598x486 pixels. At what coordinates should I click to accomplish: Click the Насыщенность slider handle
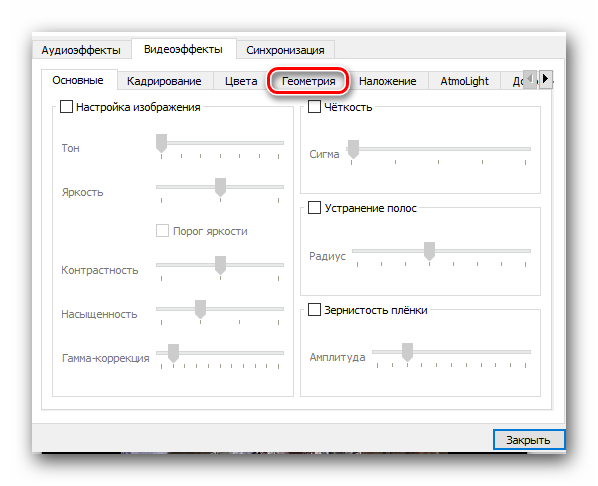pyautogui.click(x=201, y=309)
